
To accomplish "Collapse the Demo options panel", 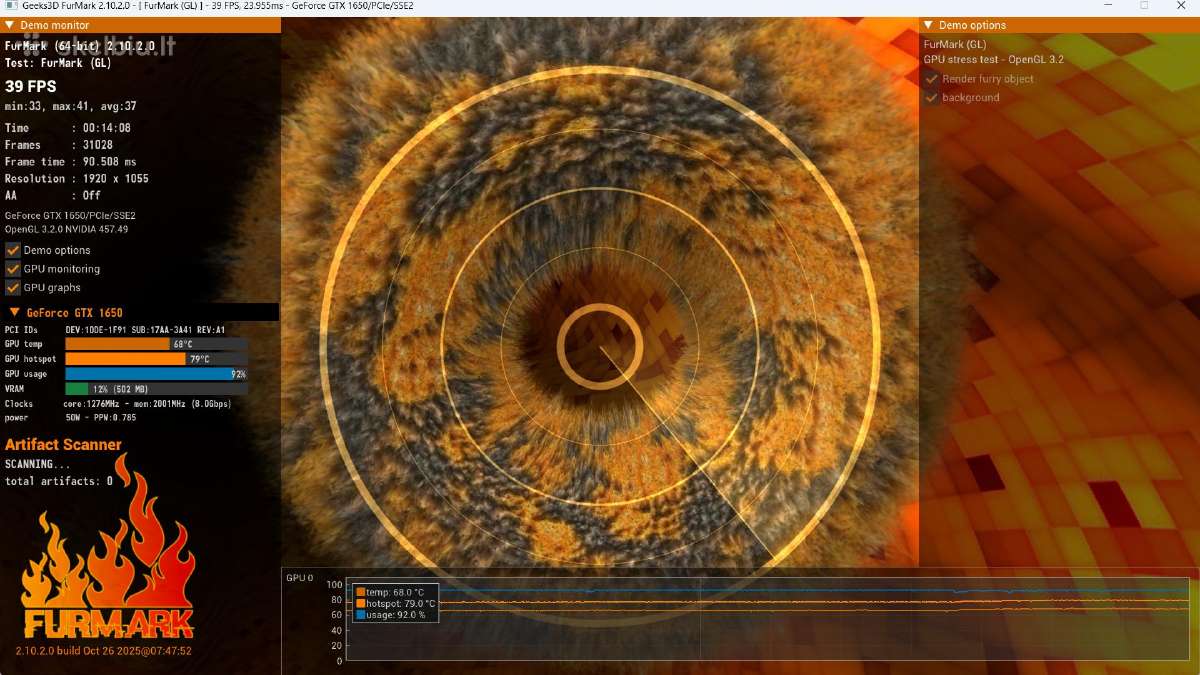I will tap(928, 25).
